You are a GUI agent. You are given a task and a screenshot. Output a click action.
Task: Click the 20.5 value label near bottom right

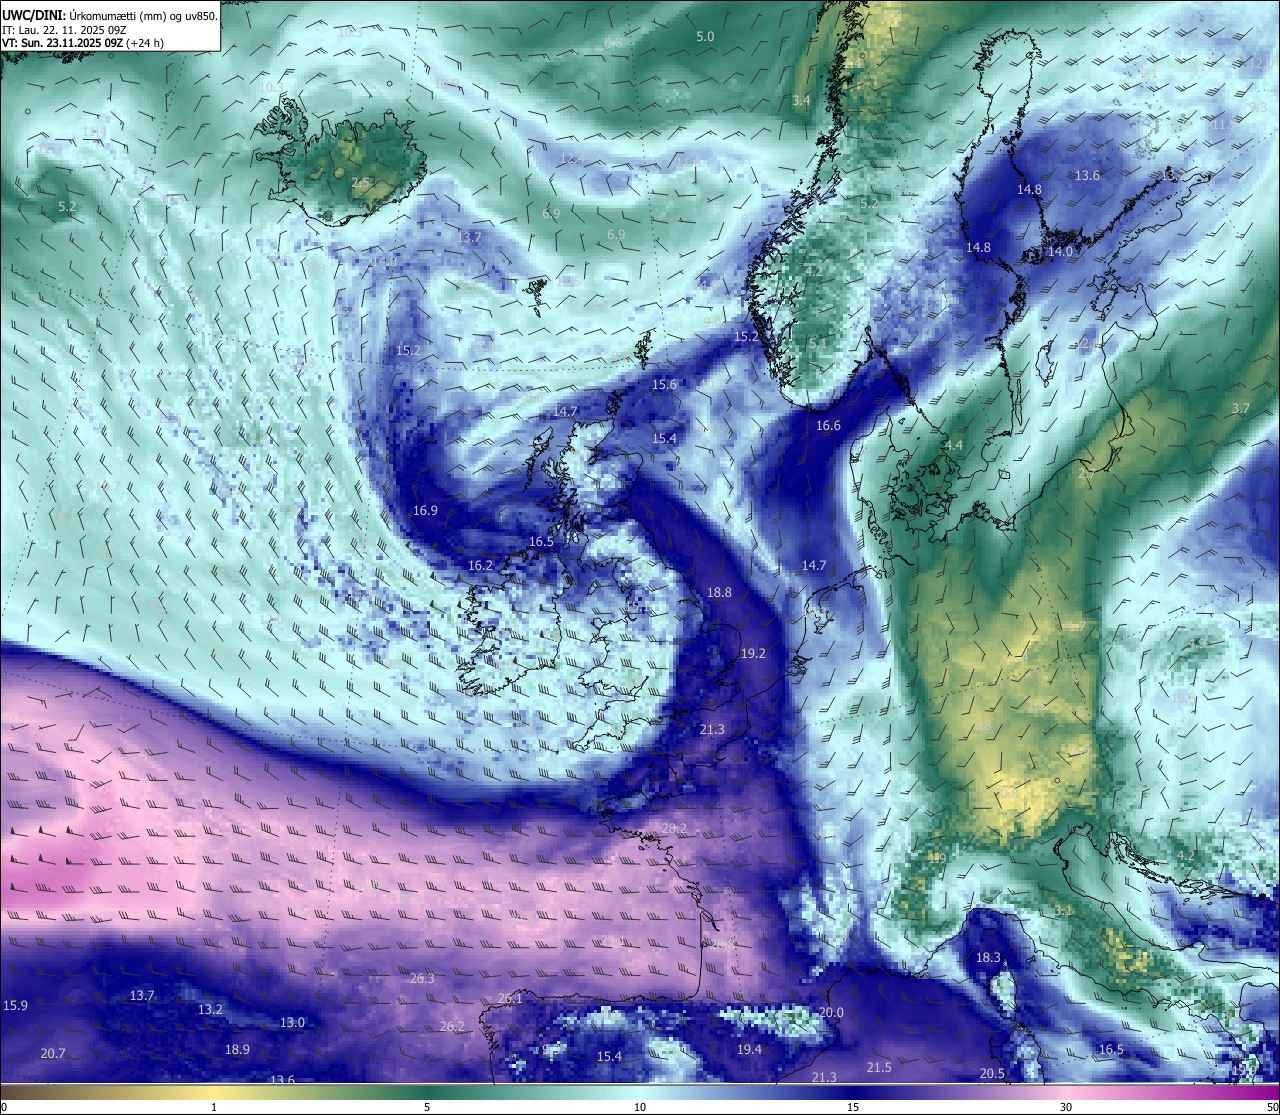coord(992,1073)
